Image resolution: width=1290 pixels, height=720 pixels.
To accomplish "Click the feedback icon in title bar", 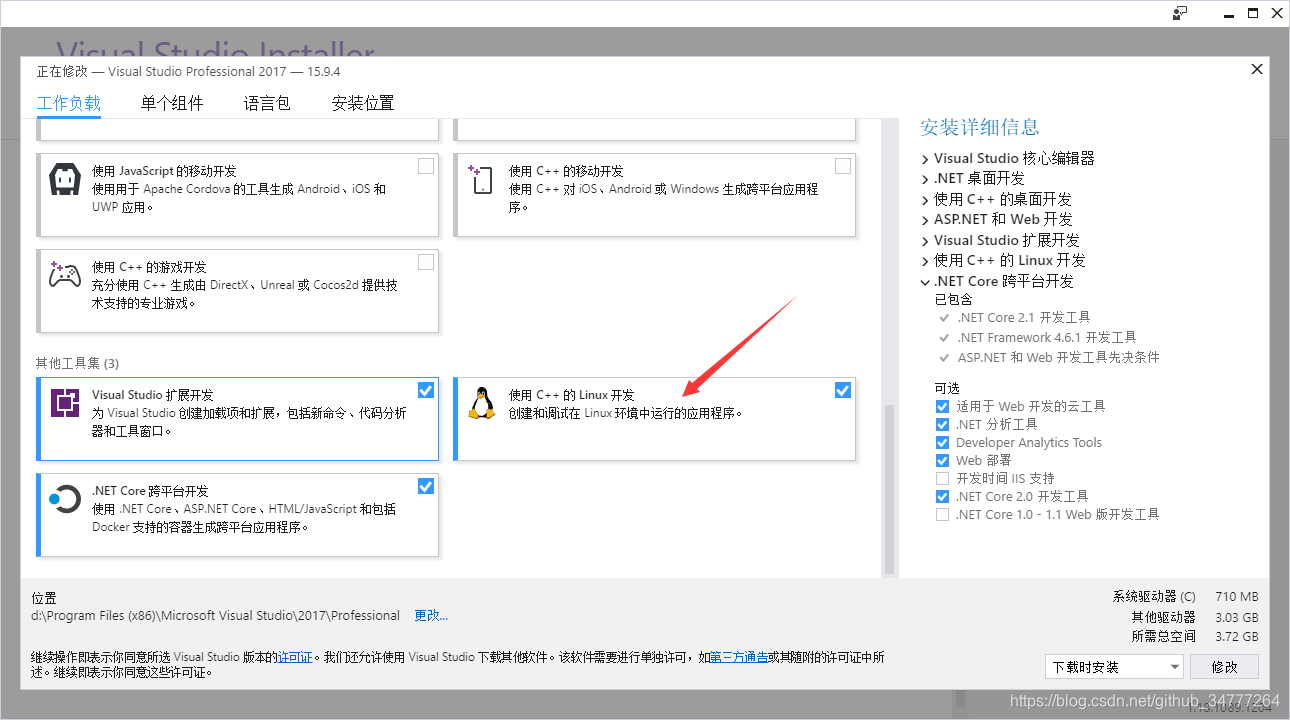I will (1181, 13).
